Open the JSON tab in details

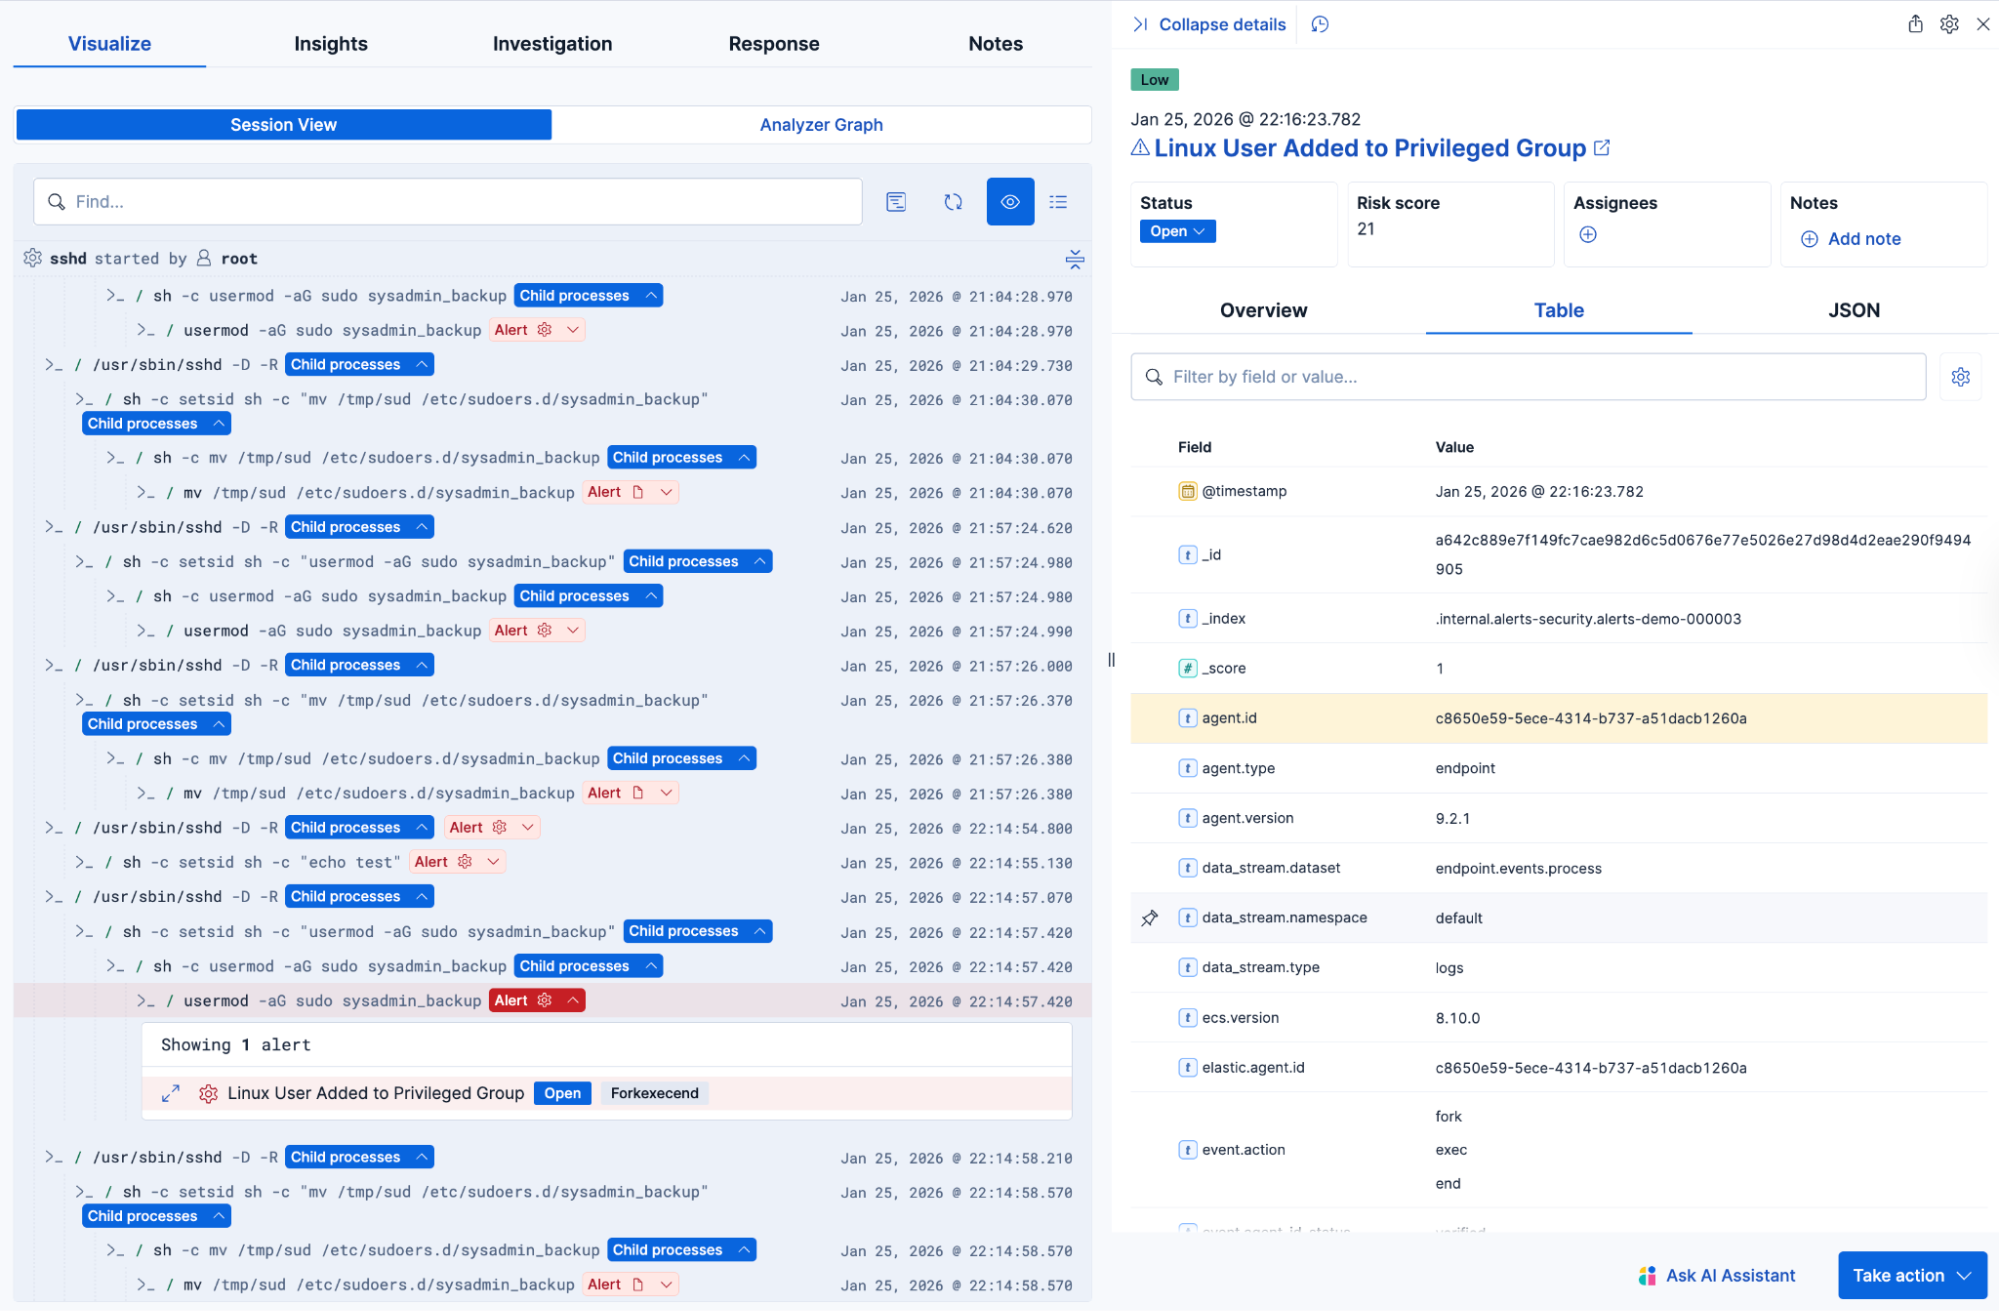pyautogui.click(x=1853, y=310)
